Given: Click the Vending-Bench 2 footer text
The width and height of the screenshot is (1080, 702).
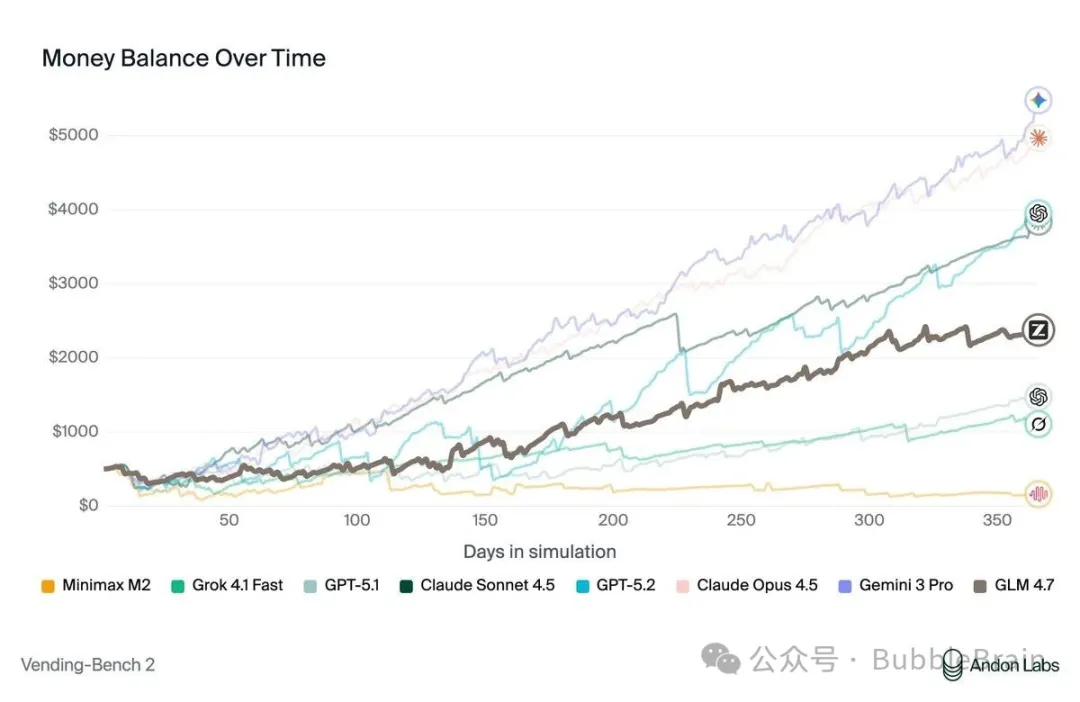Looking at the screenshot, I should [88, 664].
